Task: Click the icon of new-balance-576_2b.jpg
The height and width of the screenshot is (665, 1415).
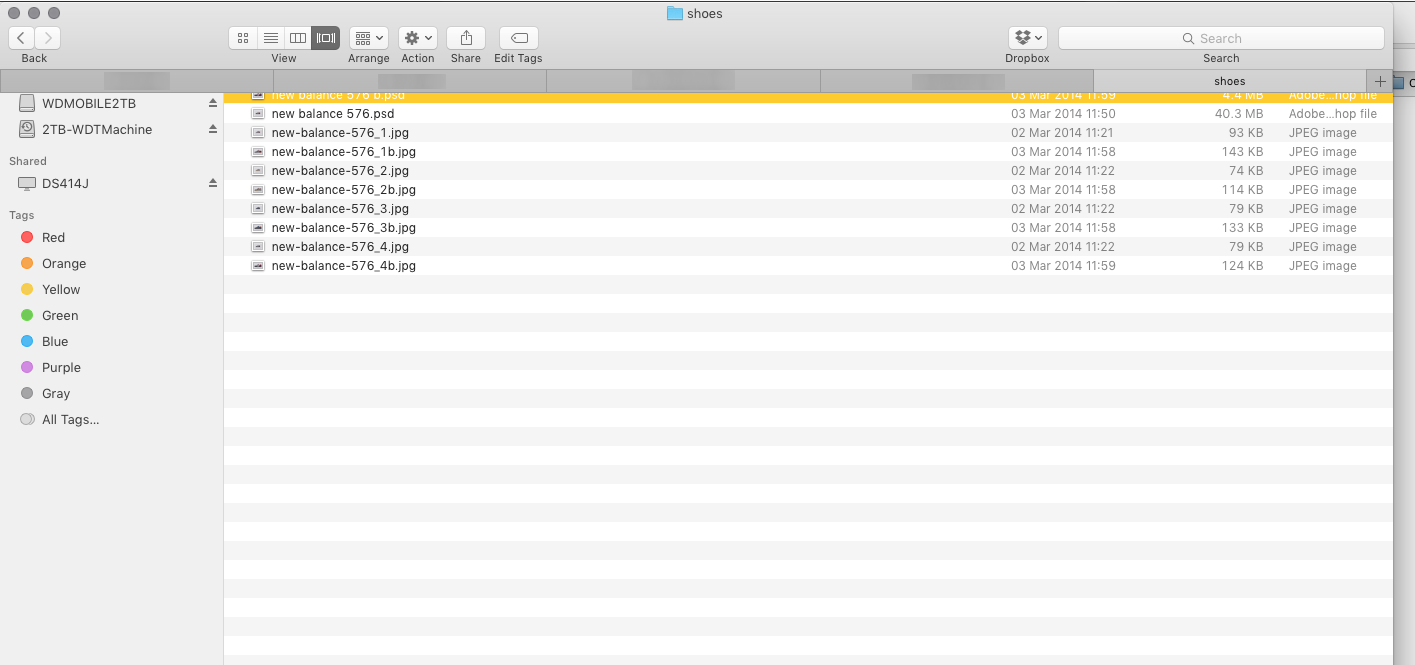Action: click(x=258, y=190)
